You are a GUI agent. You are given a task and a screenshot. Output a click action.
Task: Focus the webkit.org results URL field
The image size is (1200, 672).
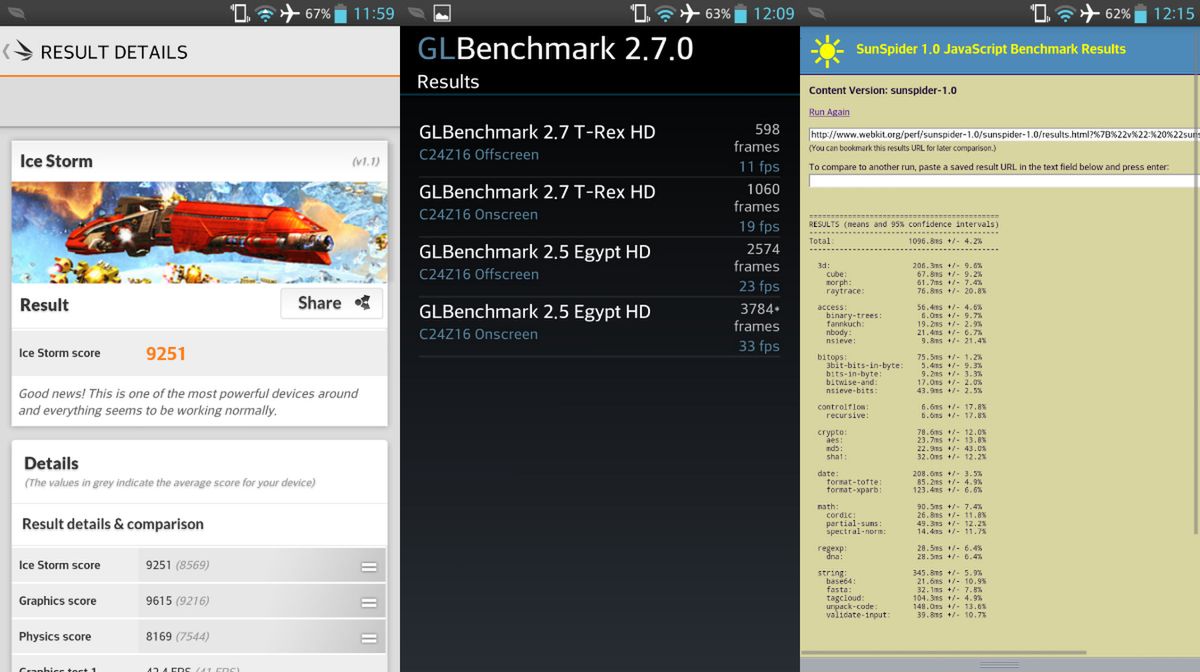1004,134
